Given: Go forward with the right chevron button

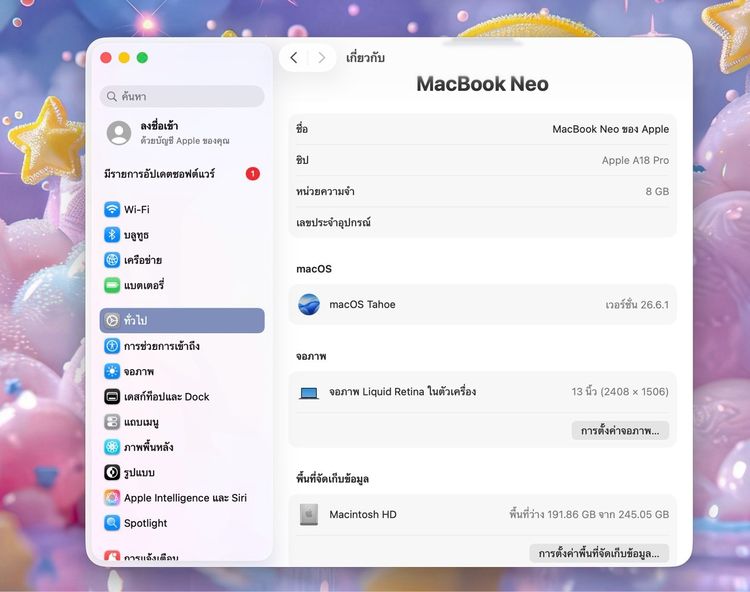Looking at the screenshot, I should tap(322, 58).
